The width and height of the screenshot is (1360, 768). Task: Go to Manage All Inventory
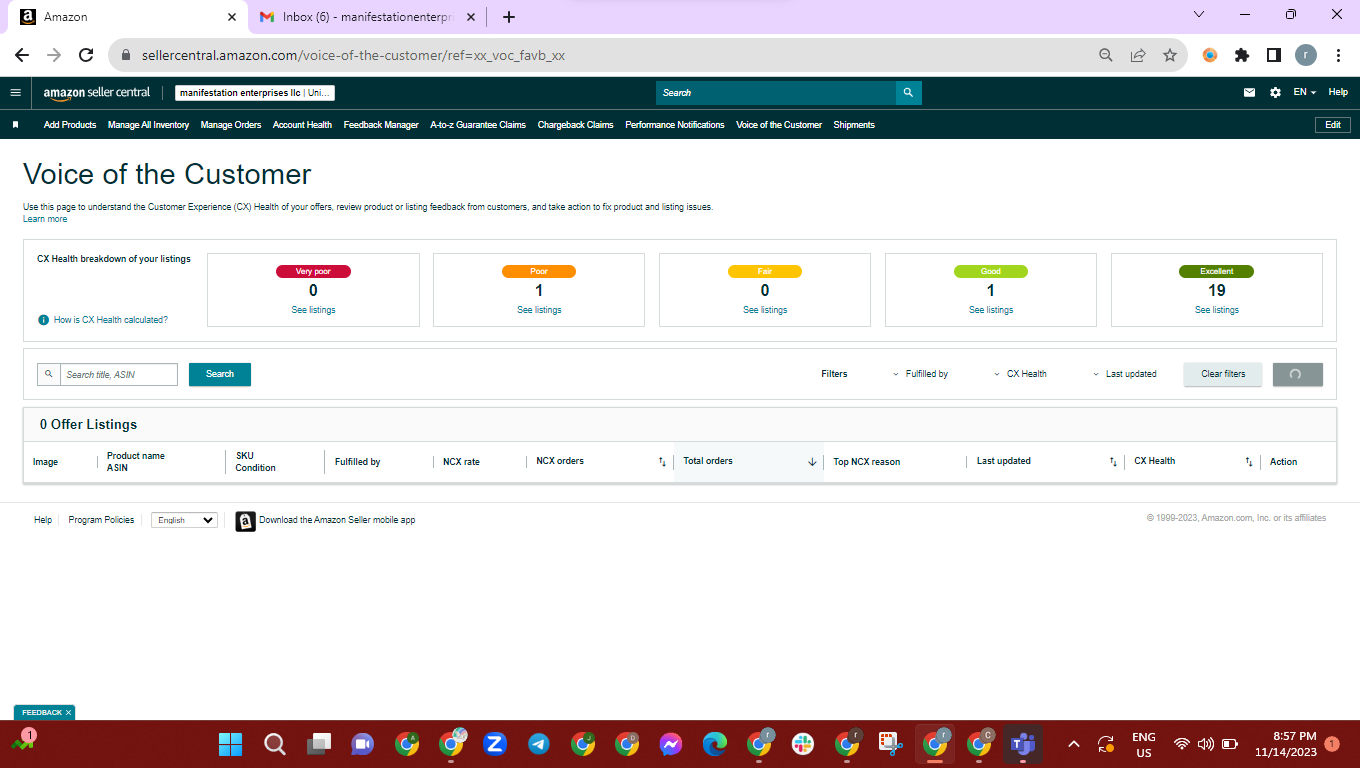[x=148, y=125]
